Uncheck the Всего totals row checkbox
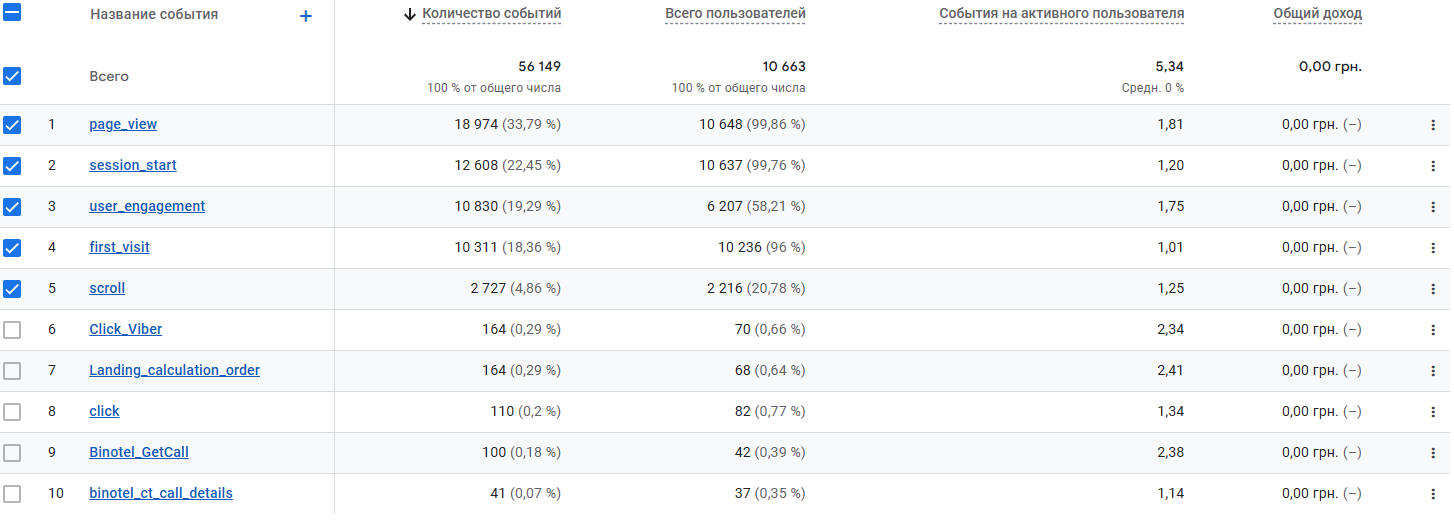Image resolution: width=1454 pixels, height=529 pixels. 12,76
